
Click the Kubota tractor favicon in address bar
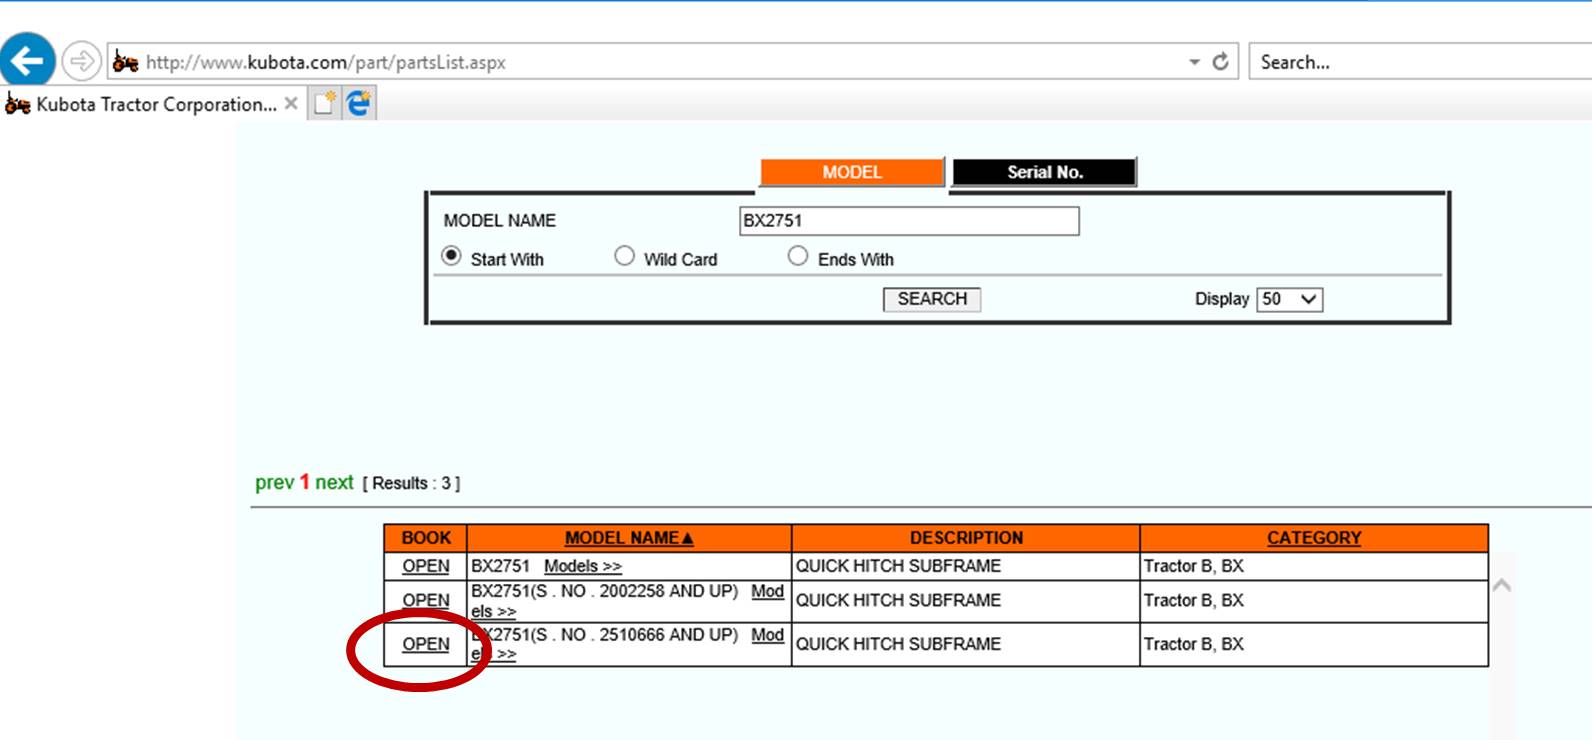[125, 62]
